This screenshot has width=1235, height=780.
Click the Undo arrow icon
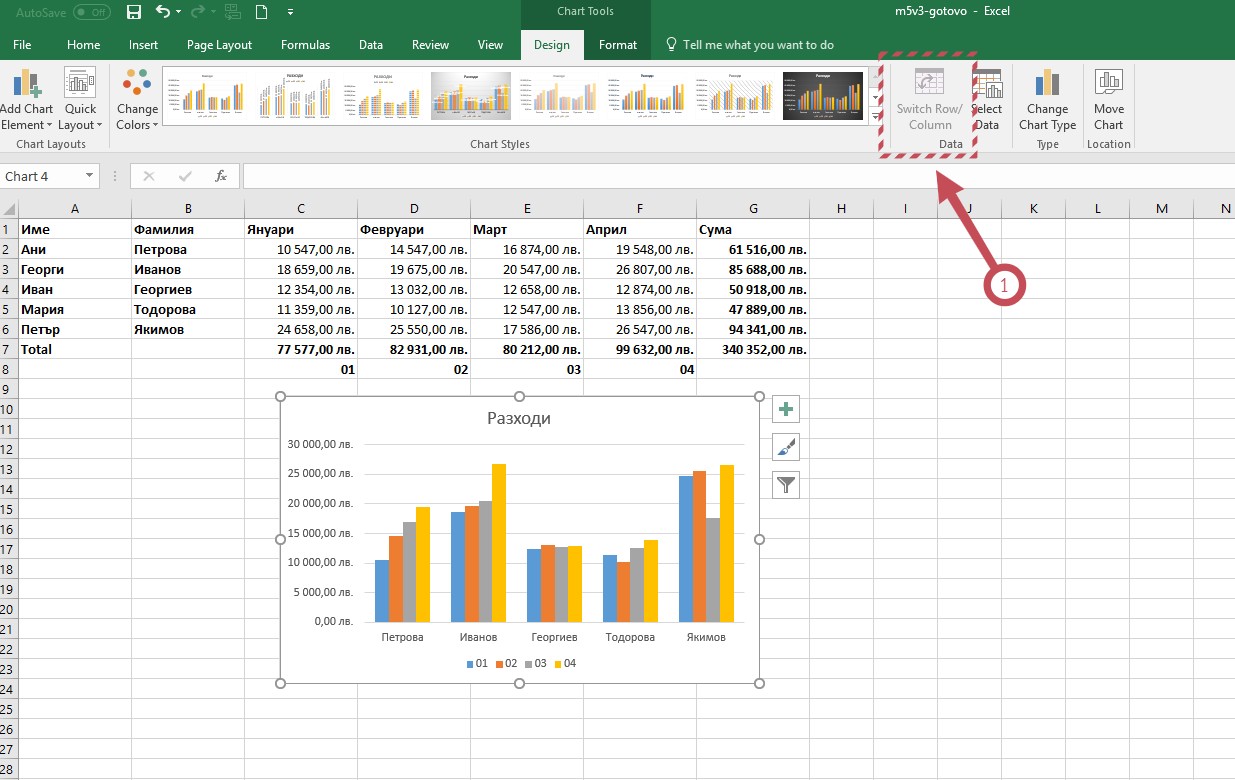pyautogui.click(x=163, y=12)
